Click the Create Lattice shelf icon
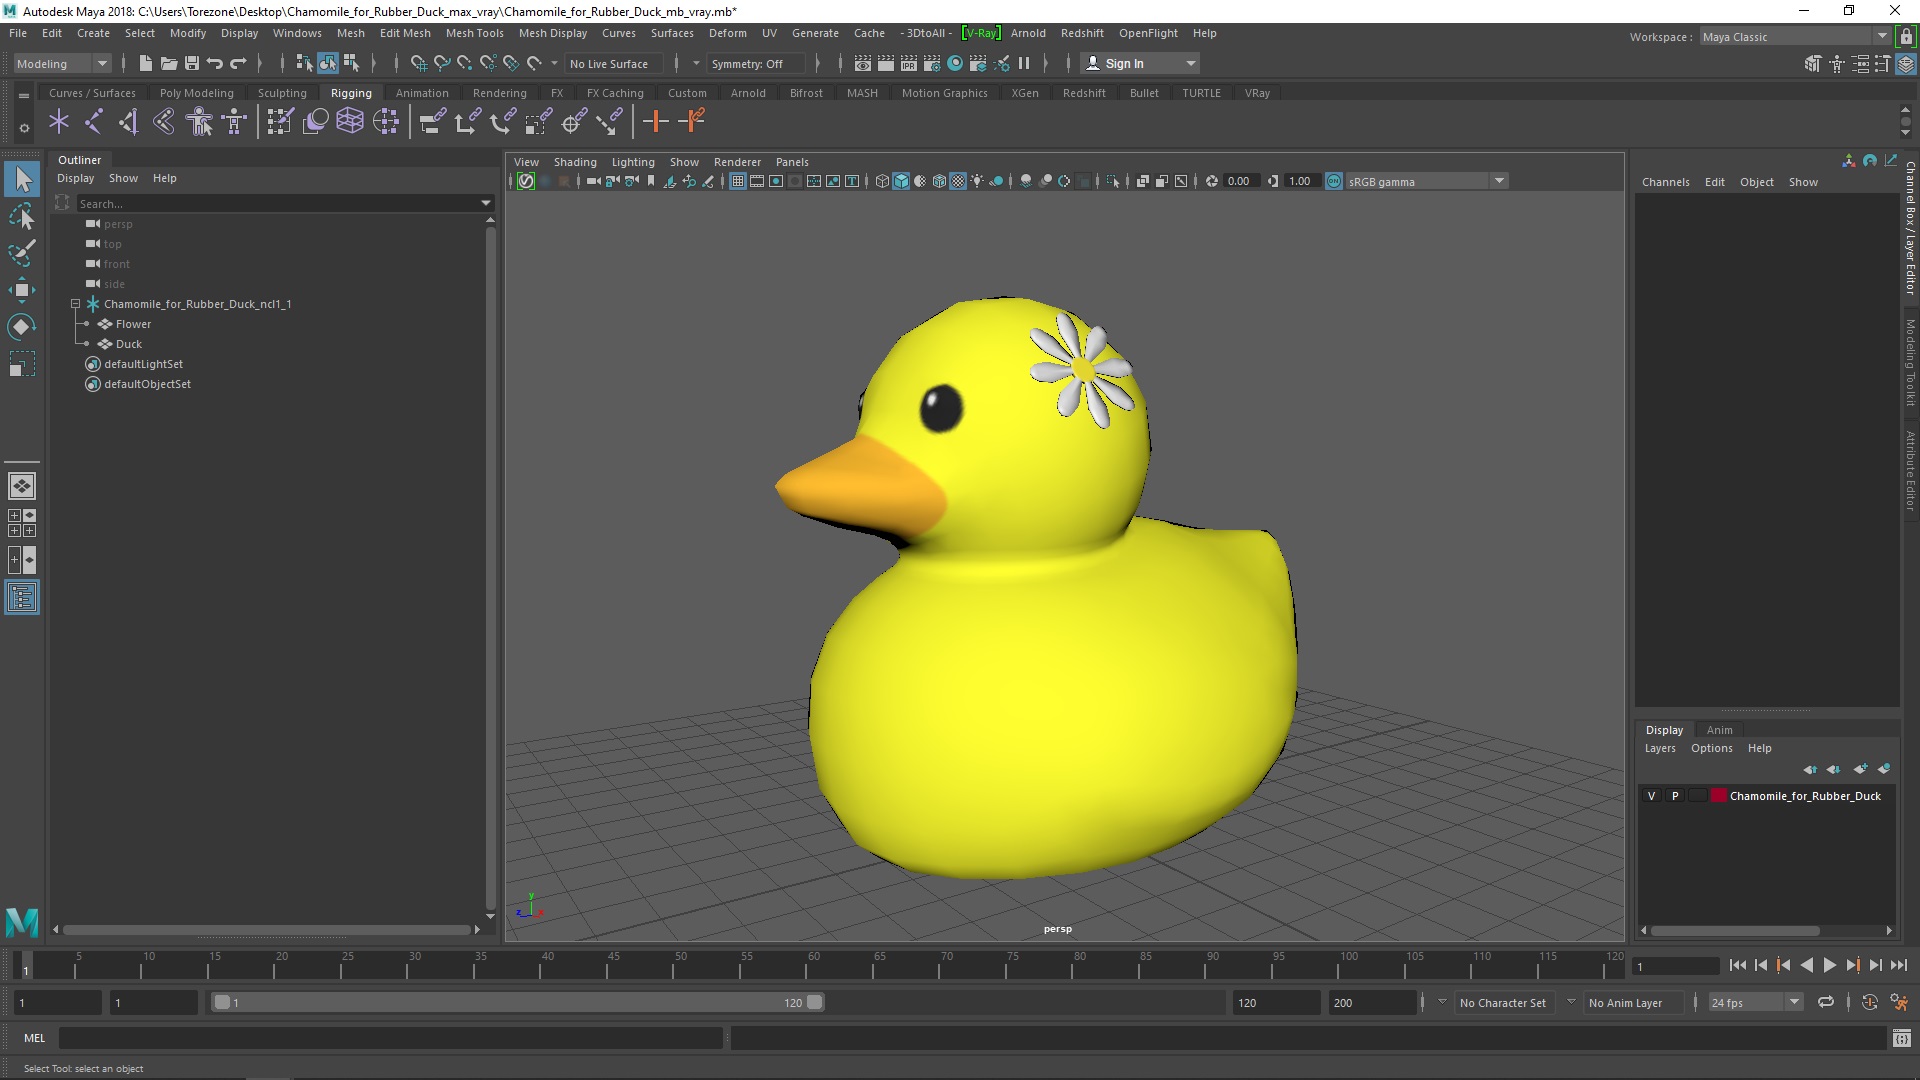This screenshot has width=1920, height=1080. click(x=350, y=122)
